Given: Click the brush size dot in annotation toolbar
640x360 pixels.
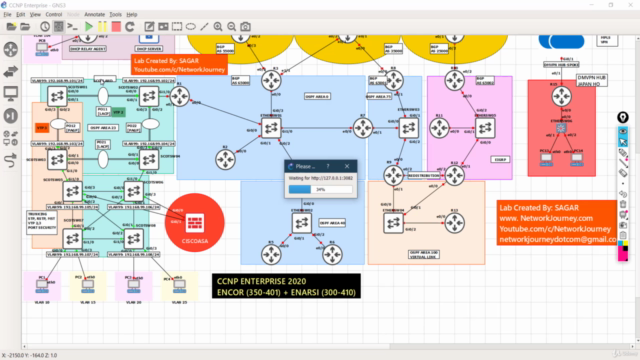Looking at the screenshot, I should point(622,184).
